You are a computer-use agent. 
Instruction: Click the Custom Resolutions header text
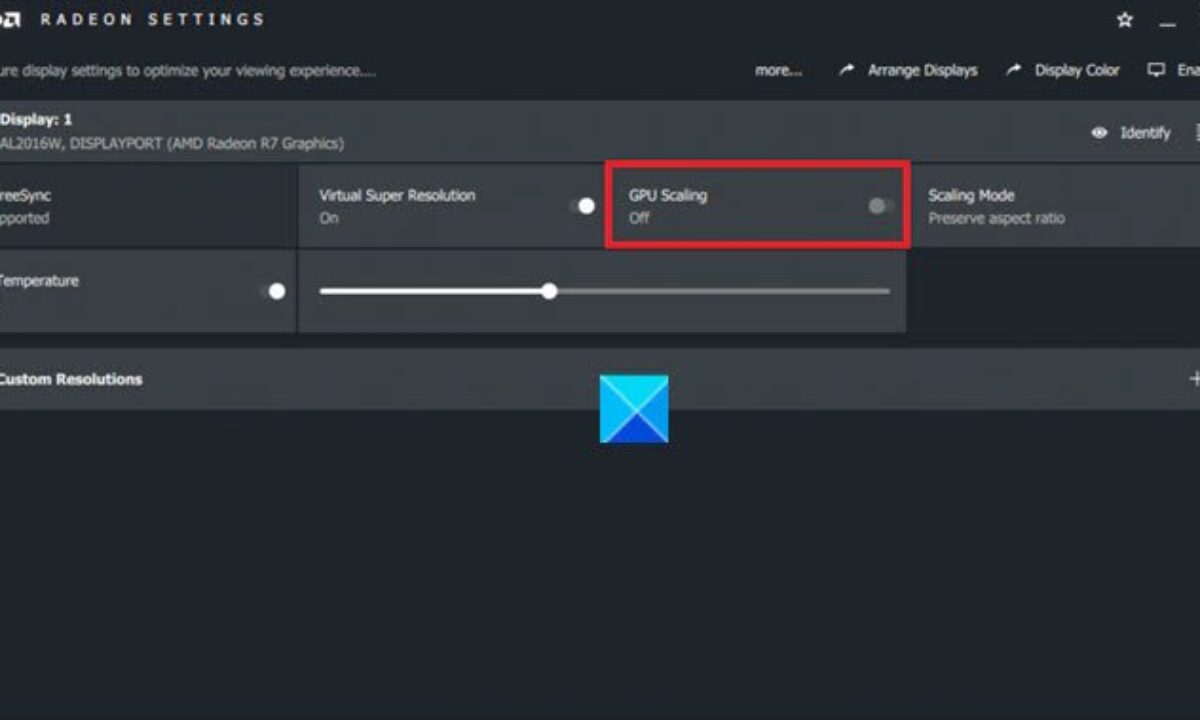click(70, 379)
